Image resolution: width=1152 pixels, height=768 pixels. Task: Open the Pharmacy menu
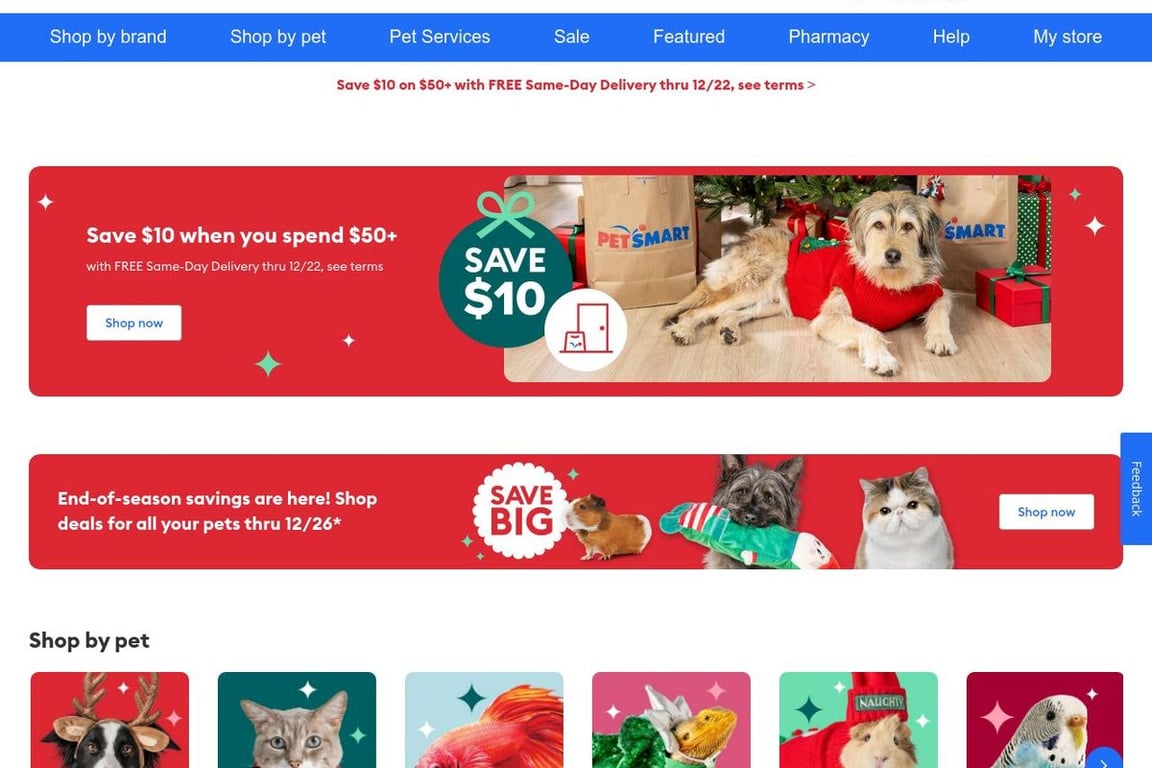click(x=829, y=37)
